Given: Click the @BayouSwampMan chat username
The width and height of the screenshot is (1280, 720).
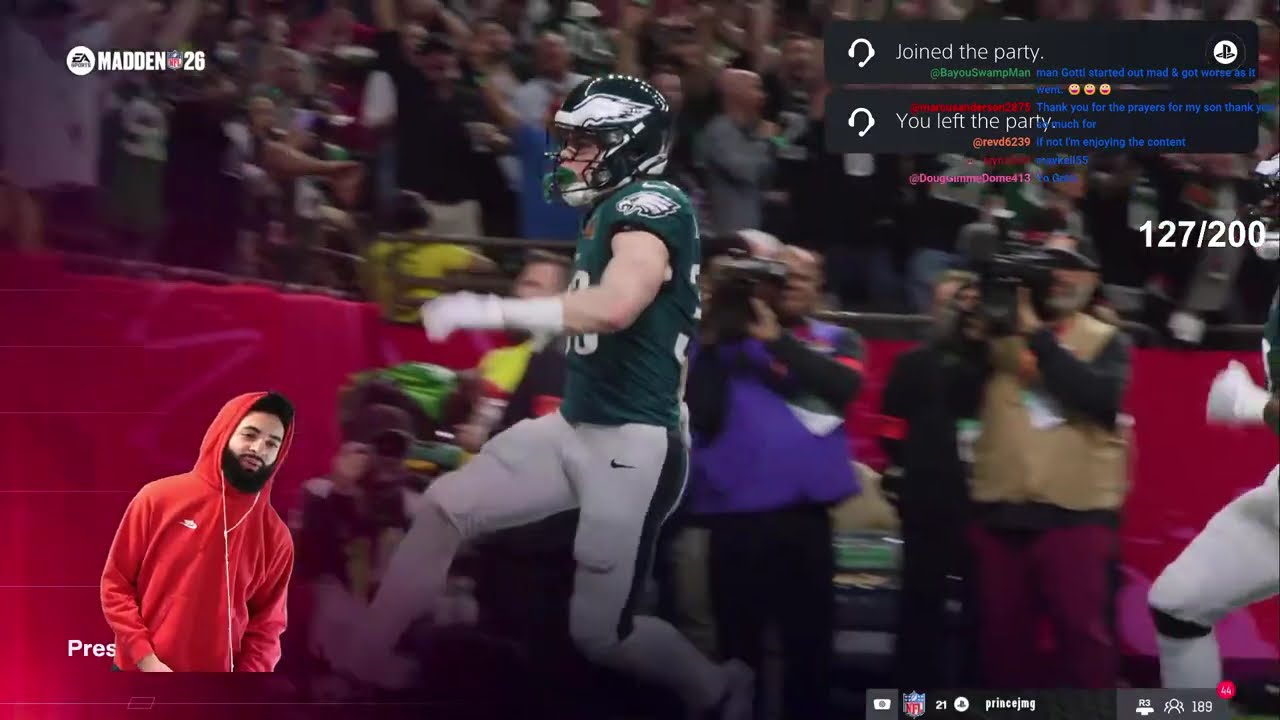Looking at the screenshot, I should (x=979, y=73).
